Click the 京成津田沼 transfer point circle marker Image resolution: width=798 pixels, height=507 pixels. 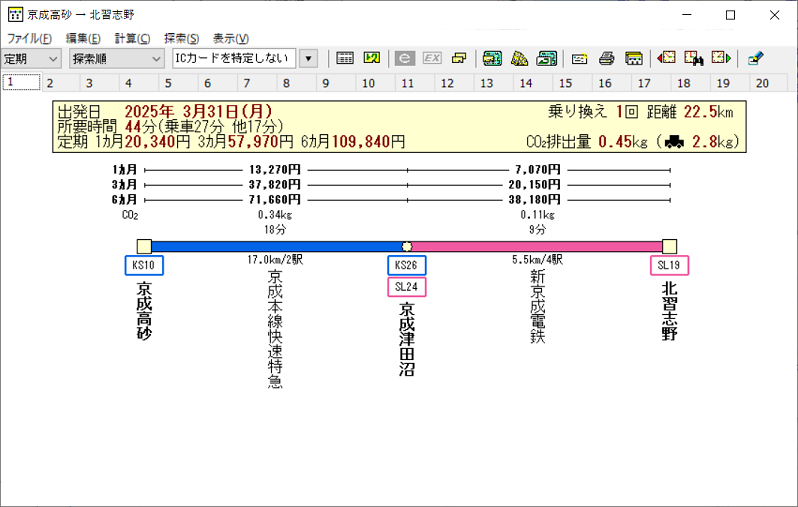click(x=407, y=247)
